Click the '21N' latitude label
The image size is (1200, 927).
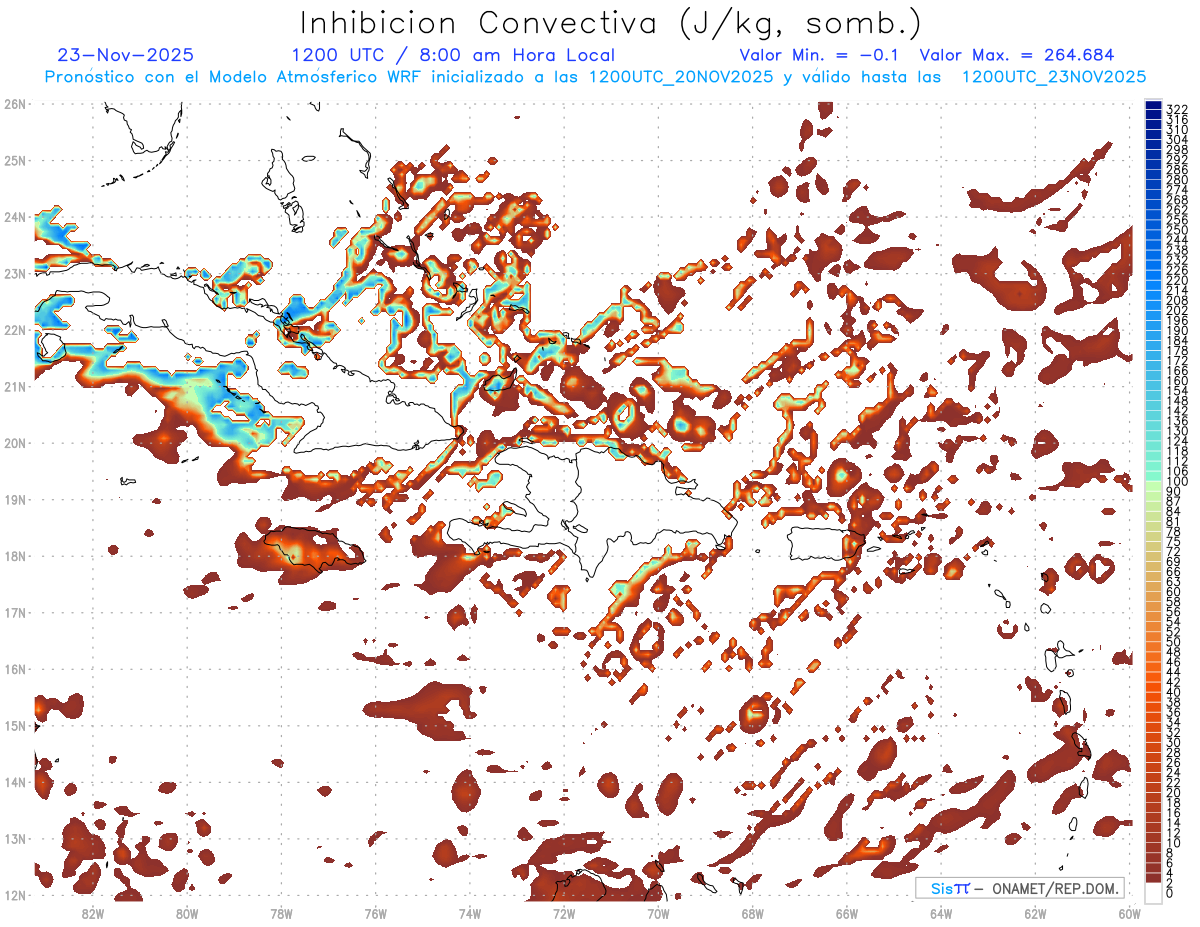click(14, 386)
